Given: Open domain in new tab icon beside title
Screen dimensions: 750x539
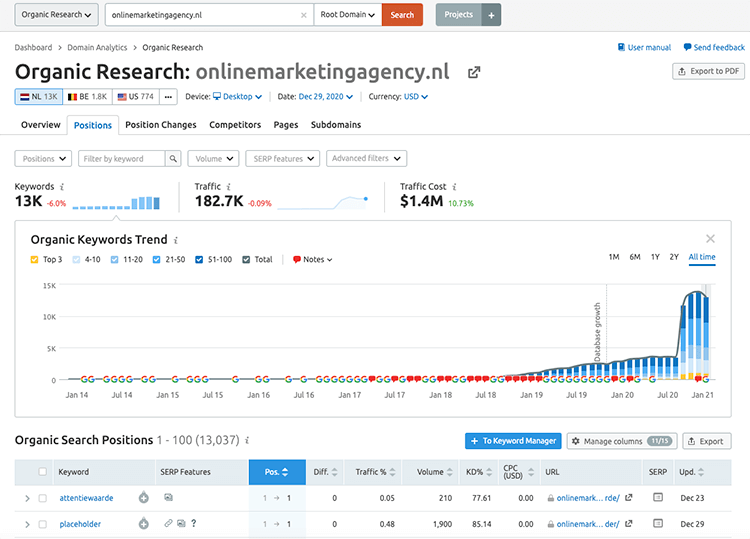Looking at the screenshot, I should [474, 72].
